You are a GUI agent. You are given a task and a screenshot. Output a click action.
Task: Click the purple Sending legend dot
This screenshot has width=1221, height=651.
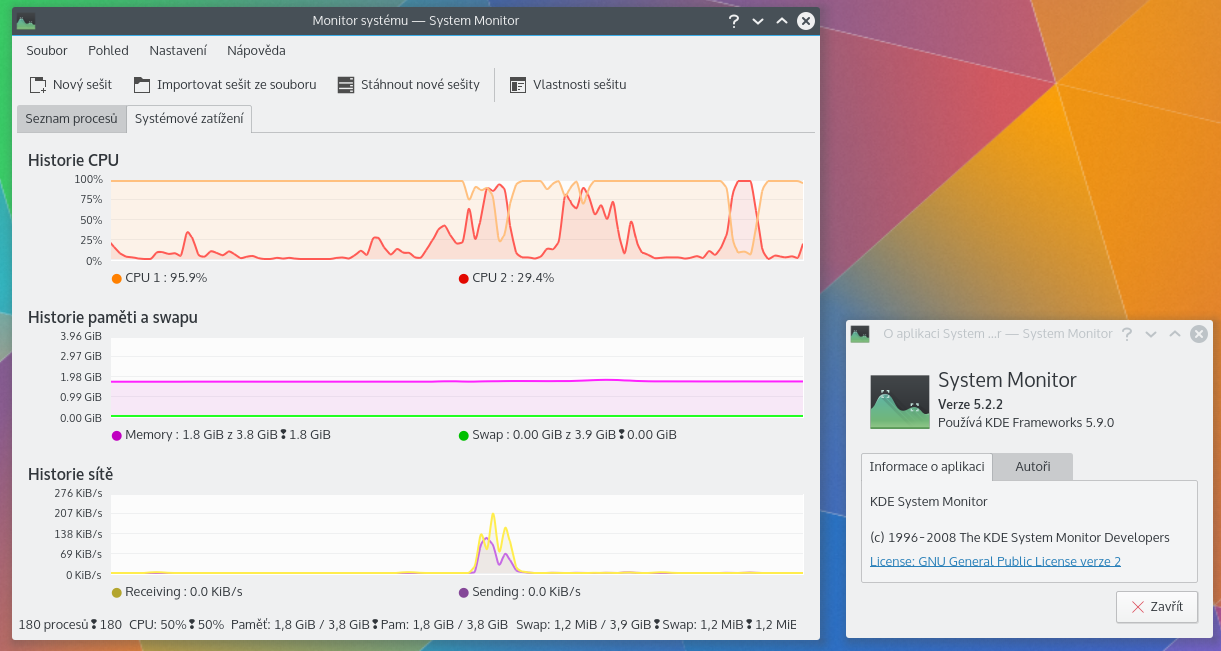pyautogui.click(x=464, y=593)
